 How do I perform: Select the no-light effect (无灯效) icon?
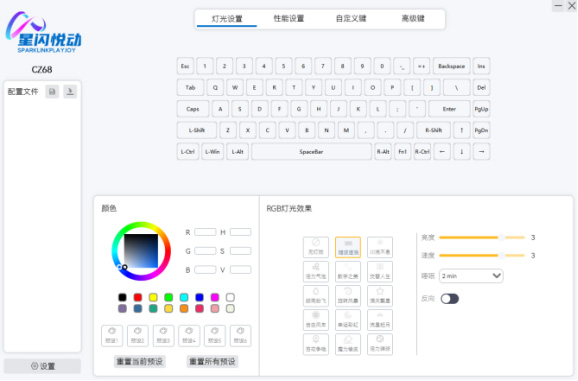[316, 247]
